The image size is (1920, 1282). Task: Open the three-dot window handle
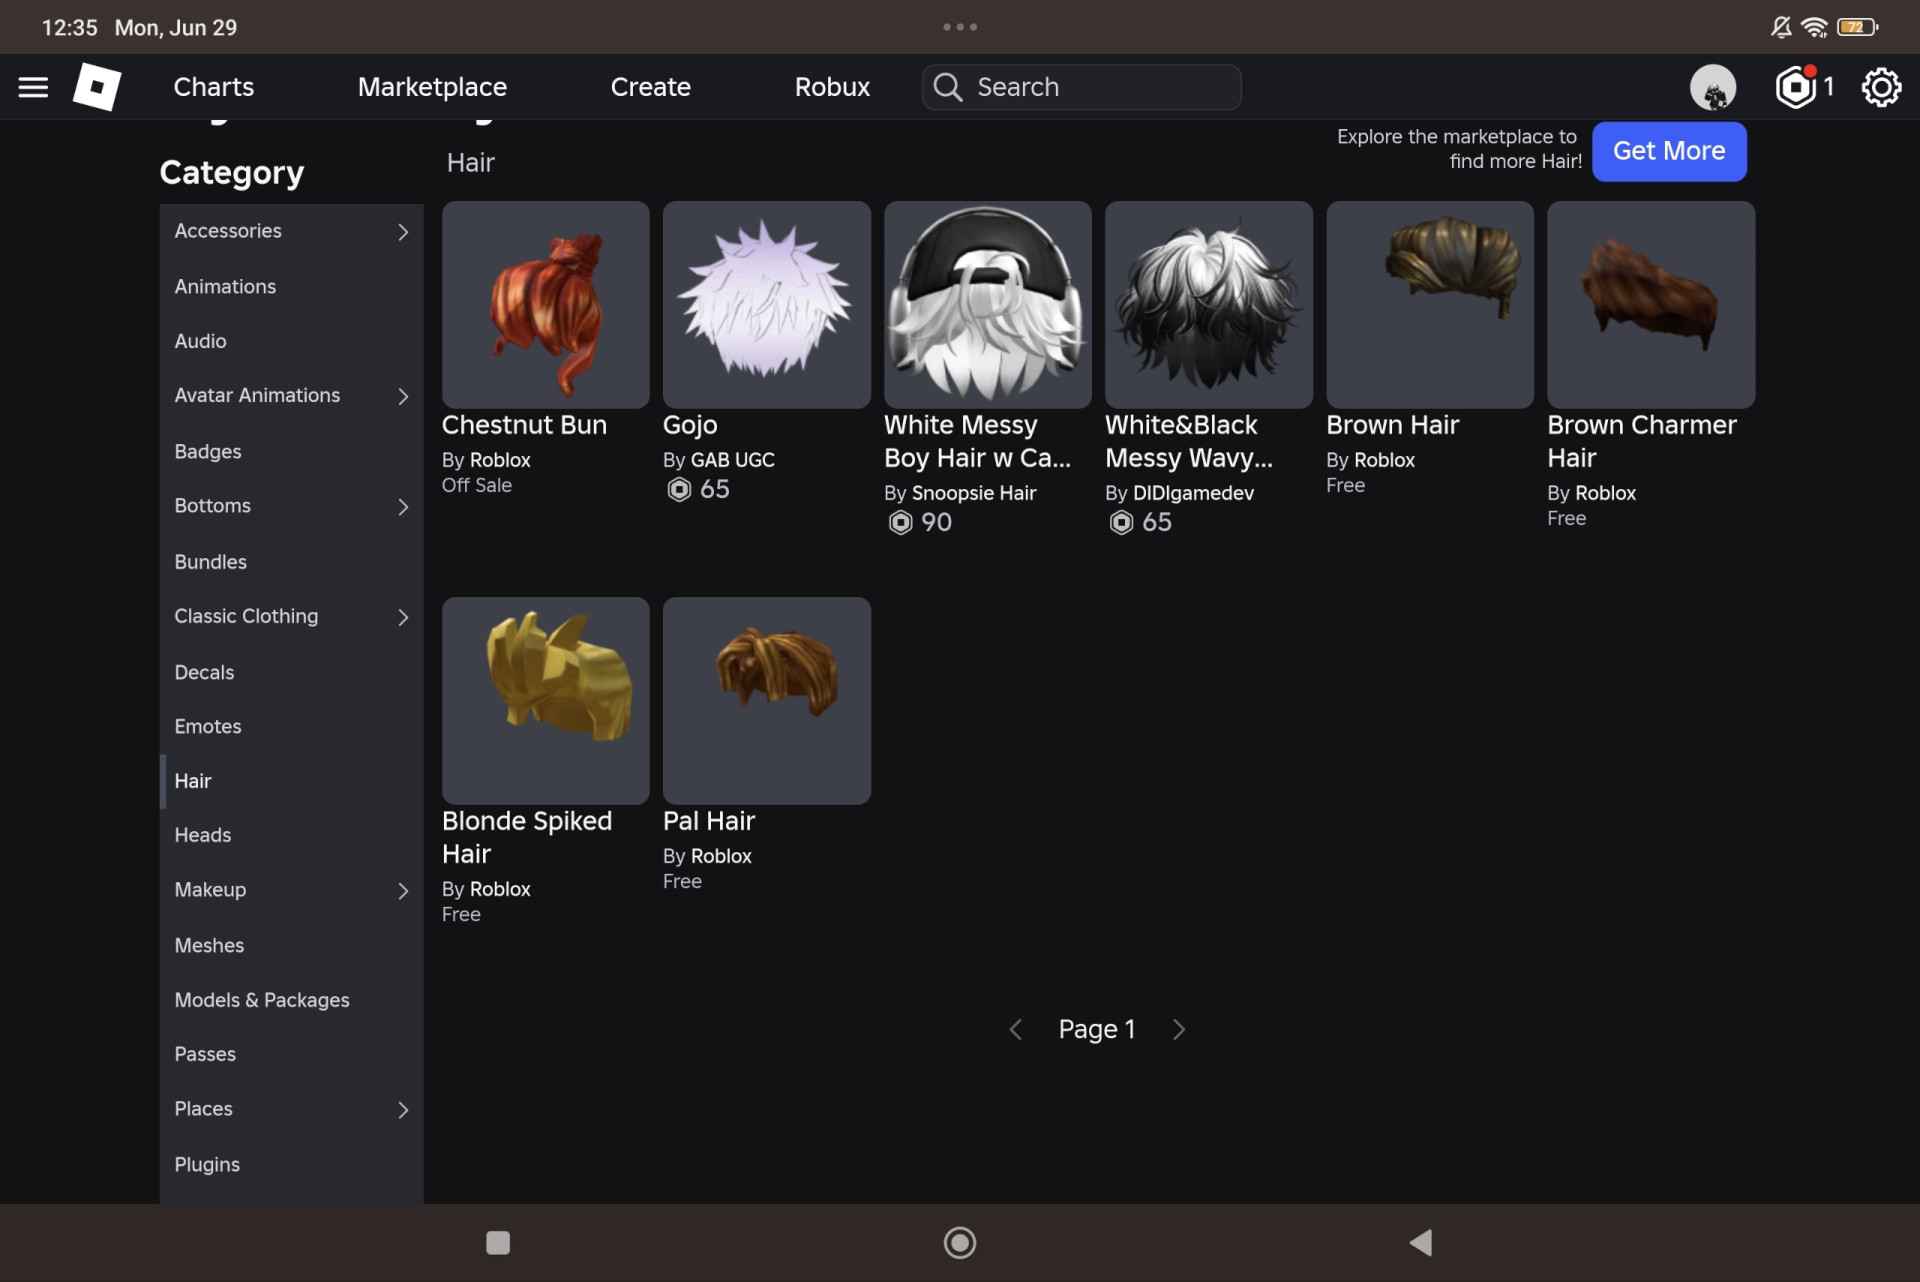(960, 27)
